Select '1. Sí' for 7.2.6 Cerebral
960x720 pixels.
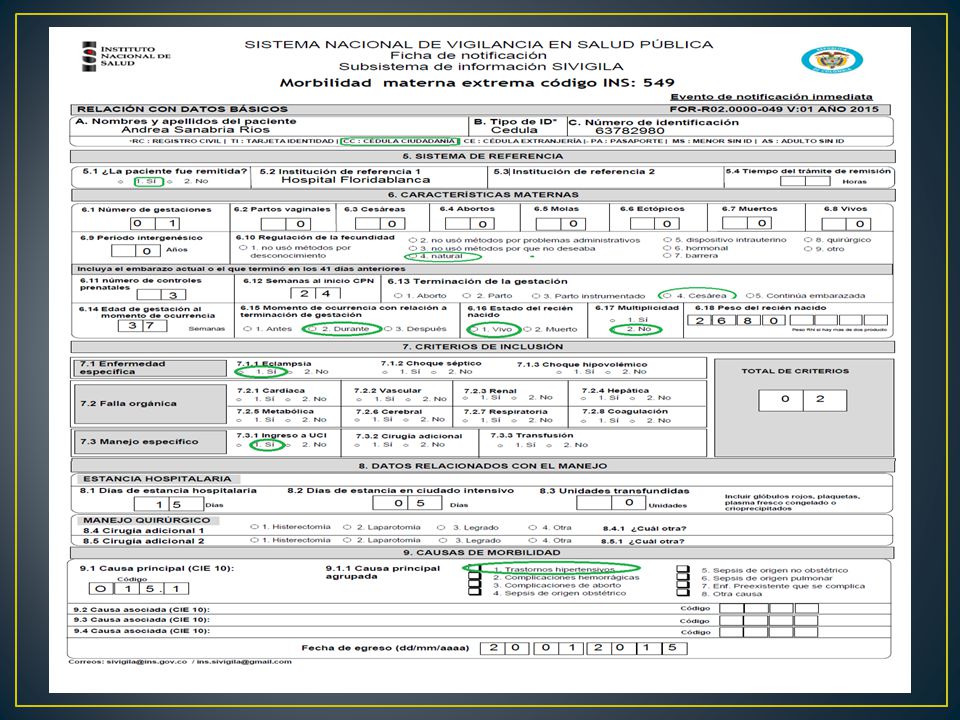coord(359,420)
